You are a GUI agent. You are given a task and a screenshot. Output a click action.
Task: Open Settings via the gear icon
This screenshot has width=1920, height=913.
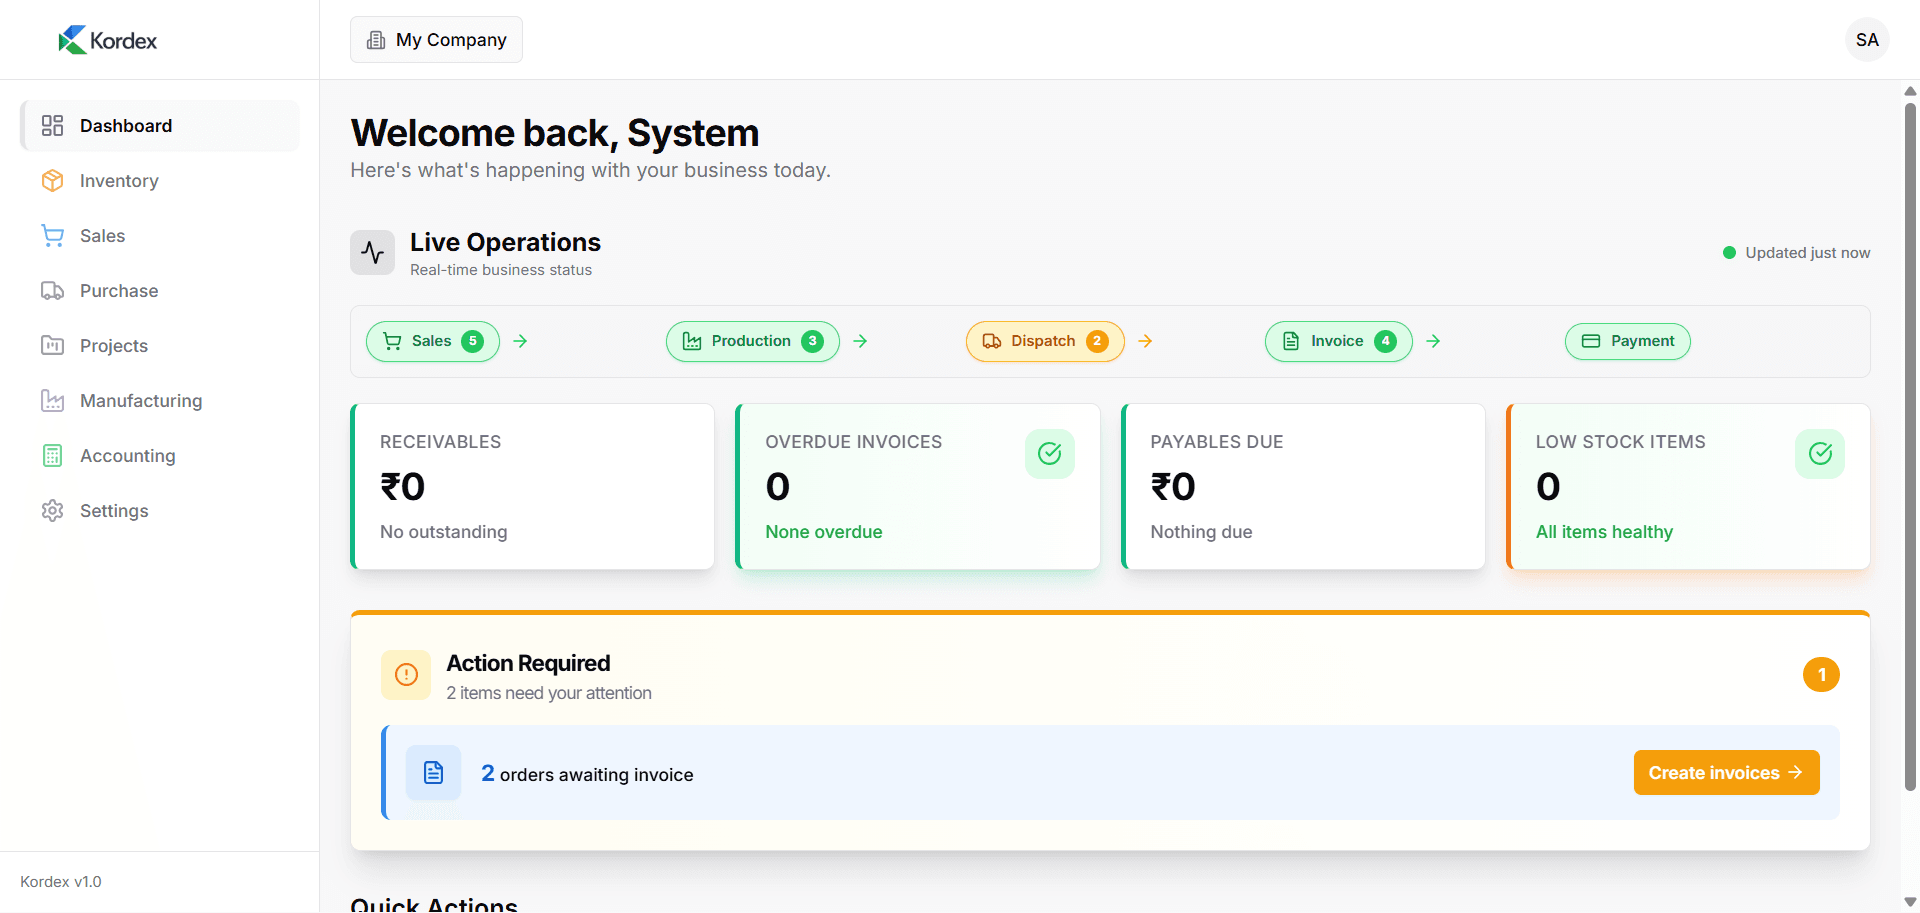(x=53, y=510)
